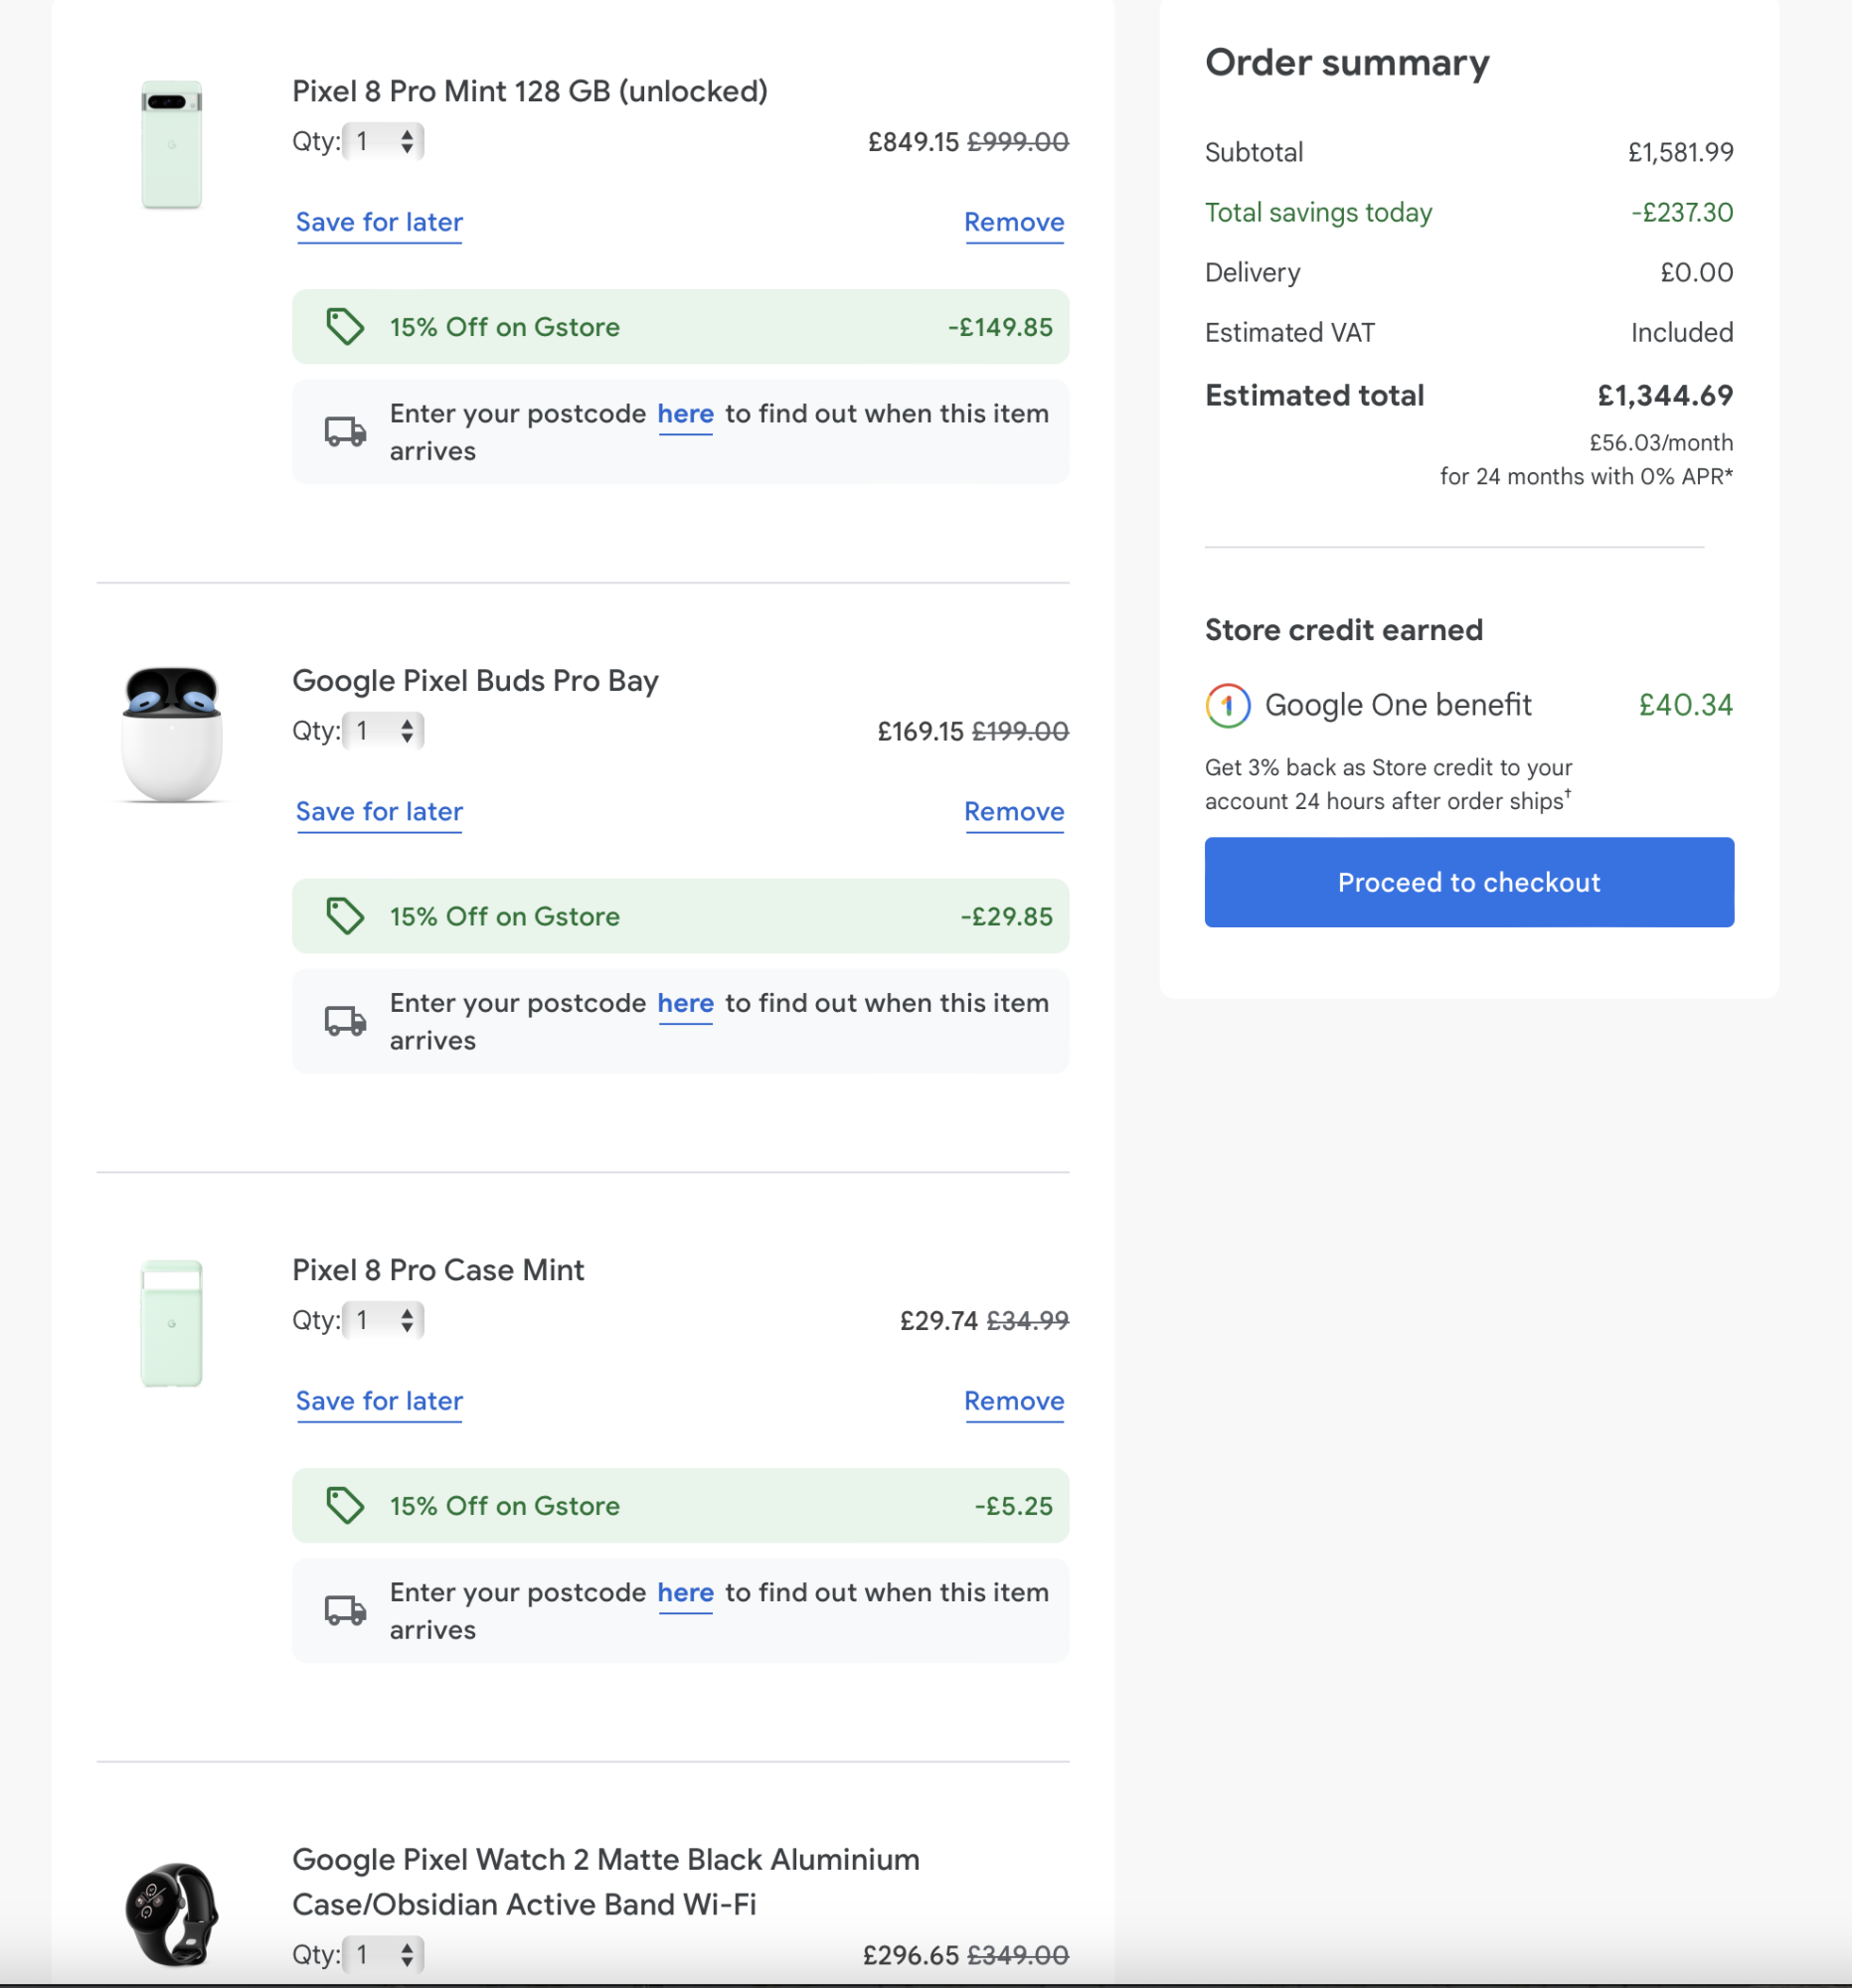Click the delivery truck icon under Pixel 8 Pro Case
This screenshot has width=1852, height=1988.
click(x=345, y=1610)
